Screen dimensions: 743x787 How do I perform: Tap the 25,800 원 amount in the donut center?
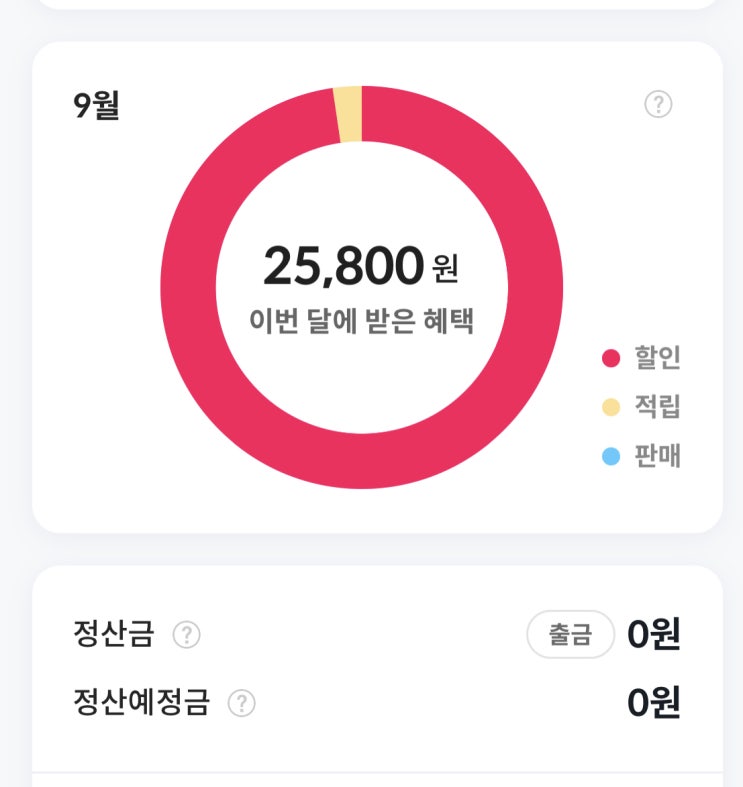coord(360,266)
